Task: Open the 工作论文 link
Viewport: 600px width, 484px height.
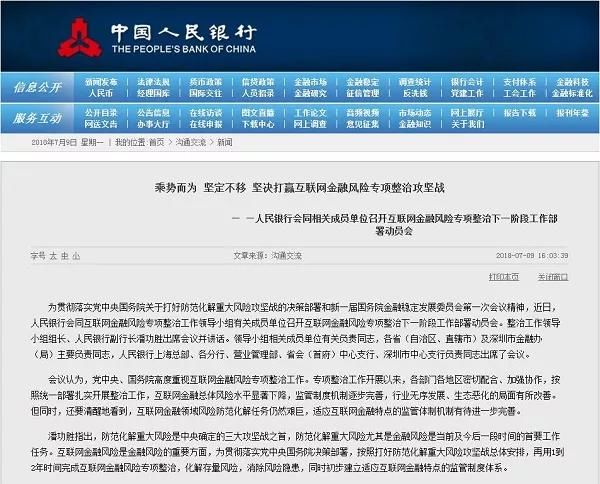Action: coord(310,113)
